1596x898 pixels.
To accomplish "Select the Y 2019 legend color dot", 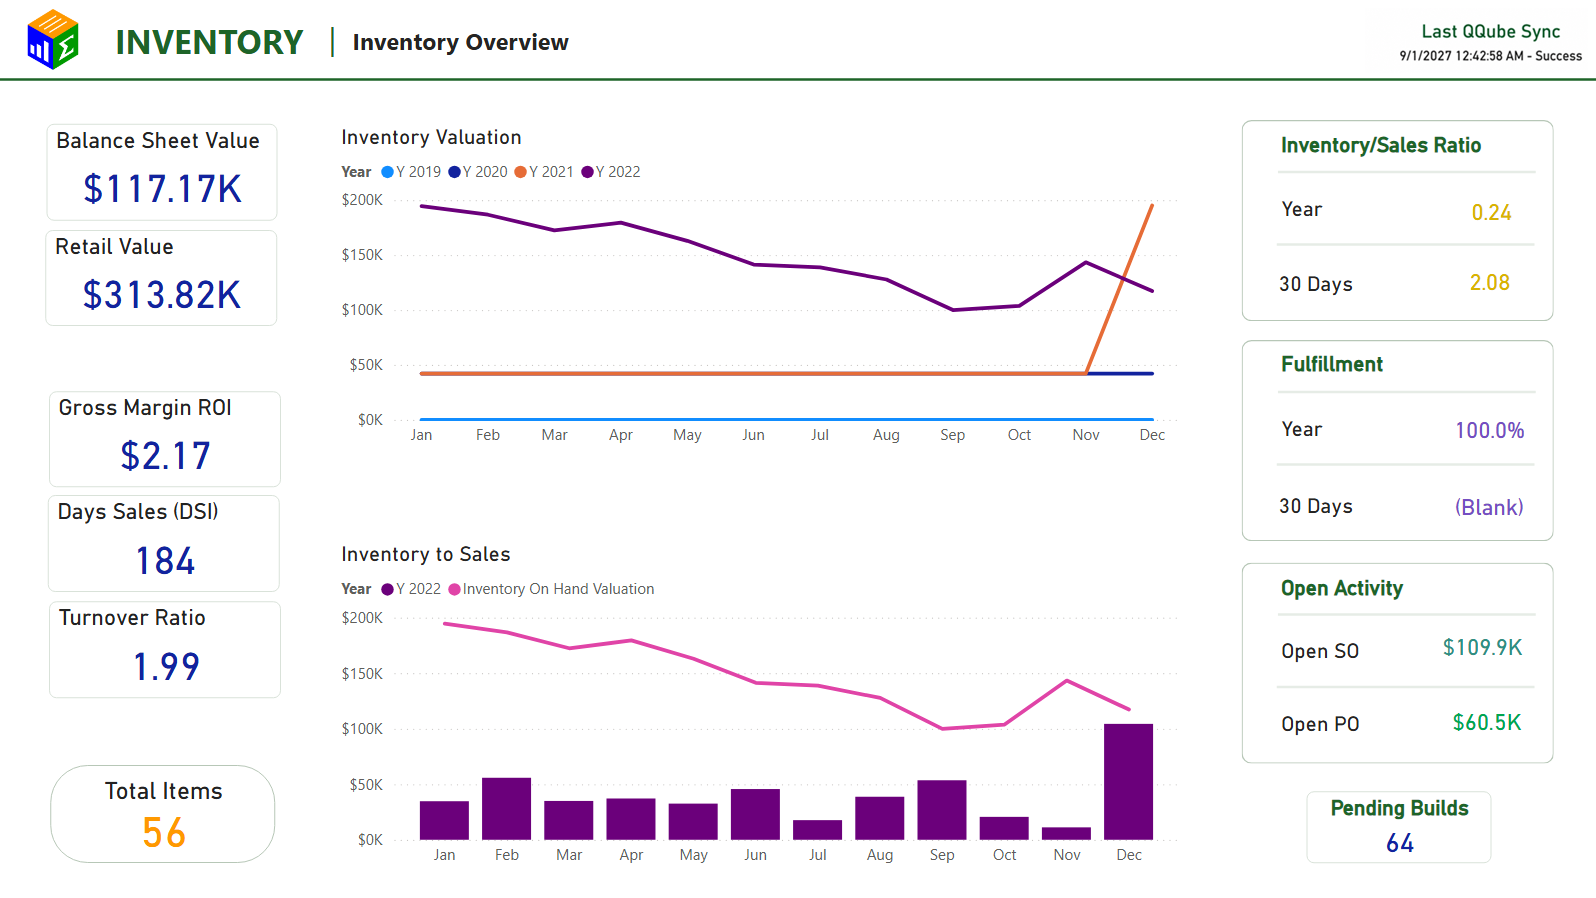I will coord(388,172).
